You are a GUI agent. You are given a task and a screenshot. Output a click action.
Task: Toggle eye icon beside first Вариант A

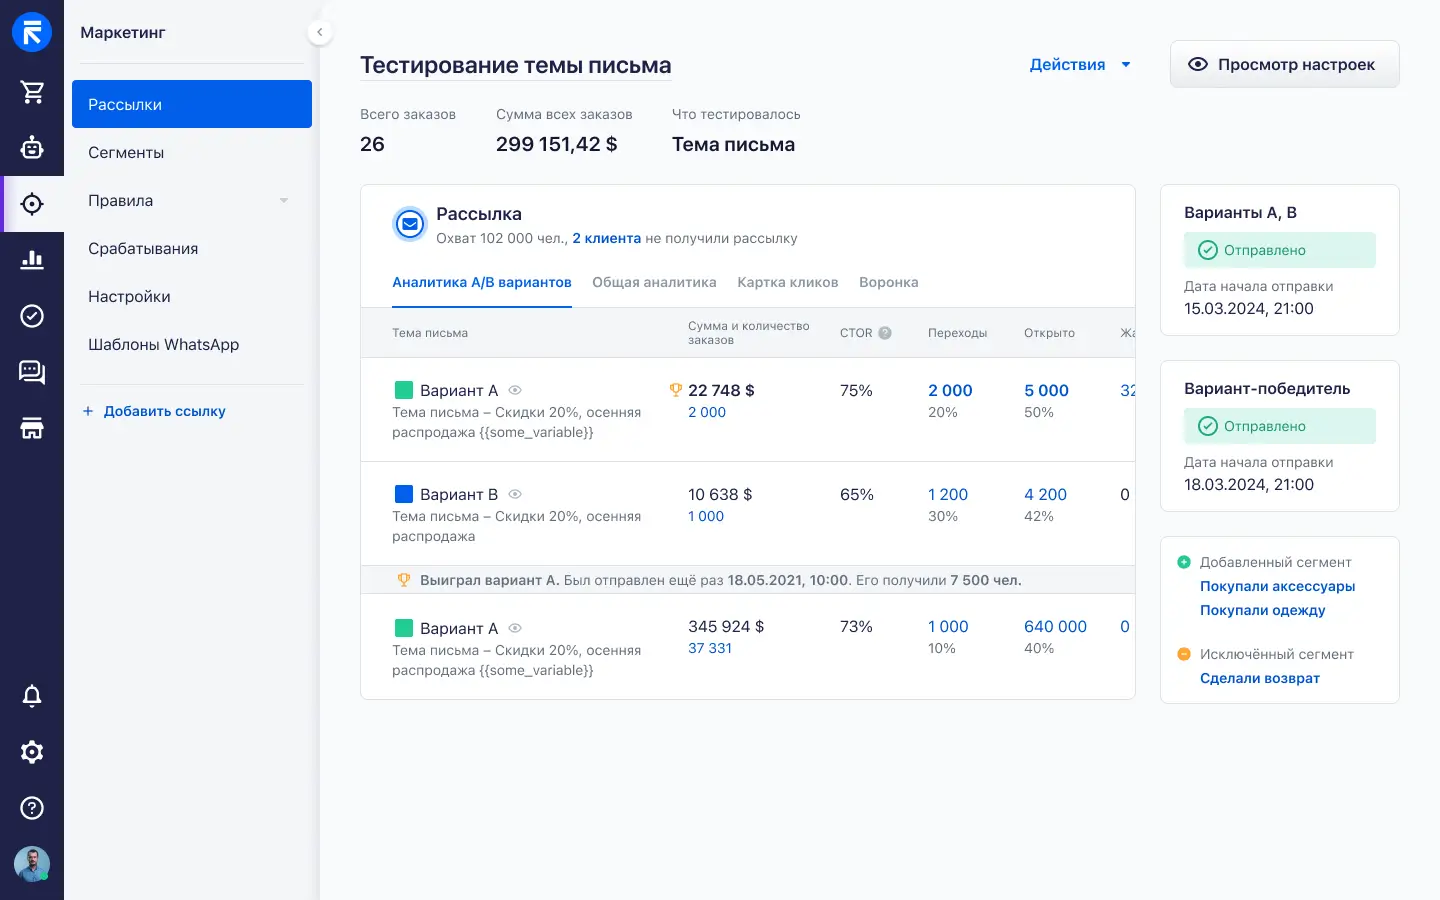515,390
